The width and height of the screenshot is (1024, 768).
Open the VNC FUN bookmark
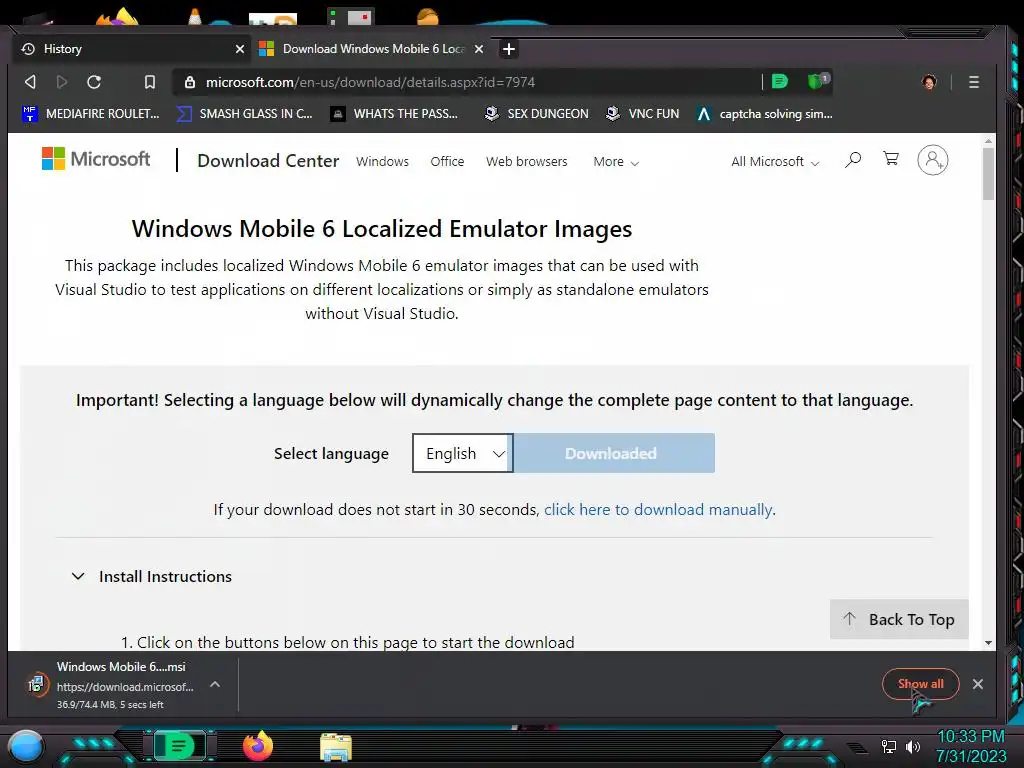pyautogui.click(x=642, y=114)
